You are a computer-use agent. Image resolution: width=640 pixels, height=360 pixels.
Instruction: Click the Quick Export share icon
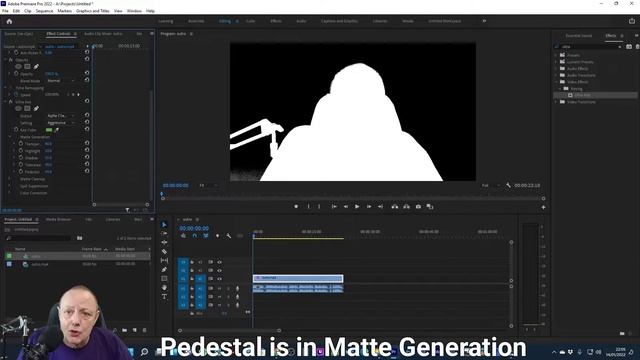(x=632, y=21)
